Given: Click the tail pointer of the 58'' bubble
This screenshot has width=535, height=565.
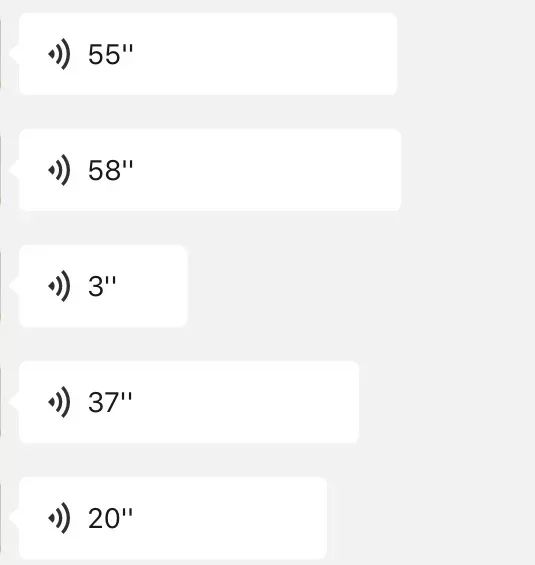Looking at the screenshot, I should (14, 170).
